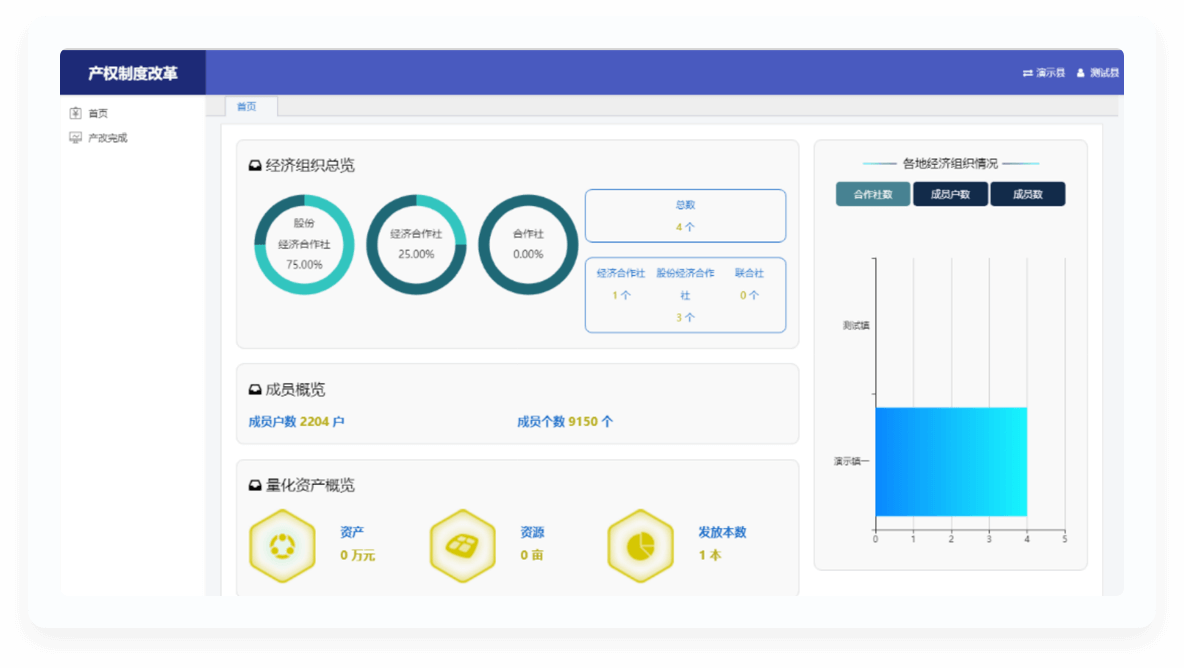Click the 股份经济合作社 75.00% donut chart
Screen dimensions: 1184x668
coord(304,244)
